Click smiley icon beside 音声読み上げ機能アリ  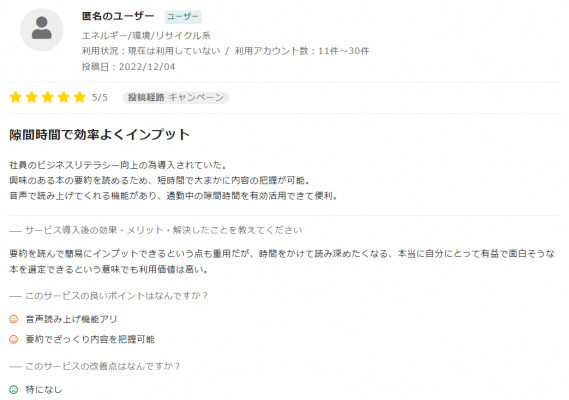tap(13, 319)
